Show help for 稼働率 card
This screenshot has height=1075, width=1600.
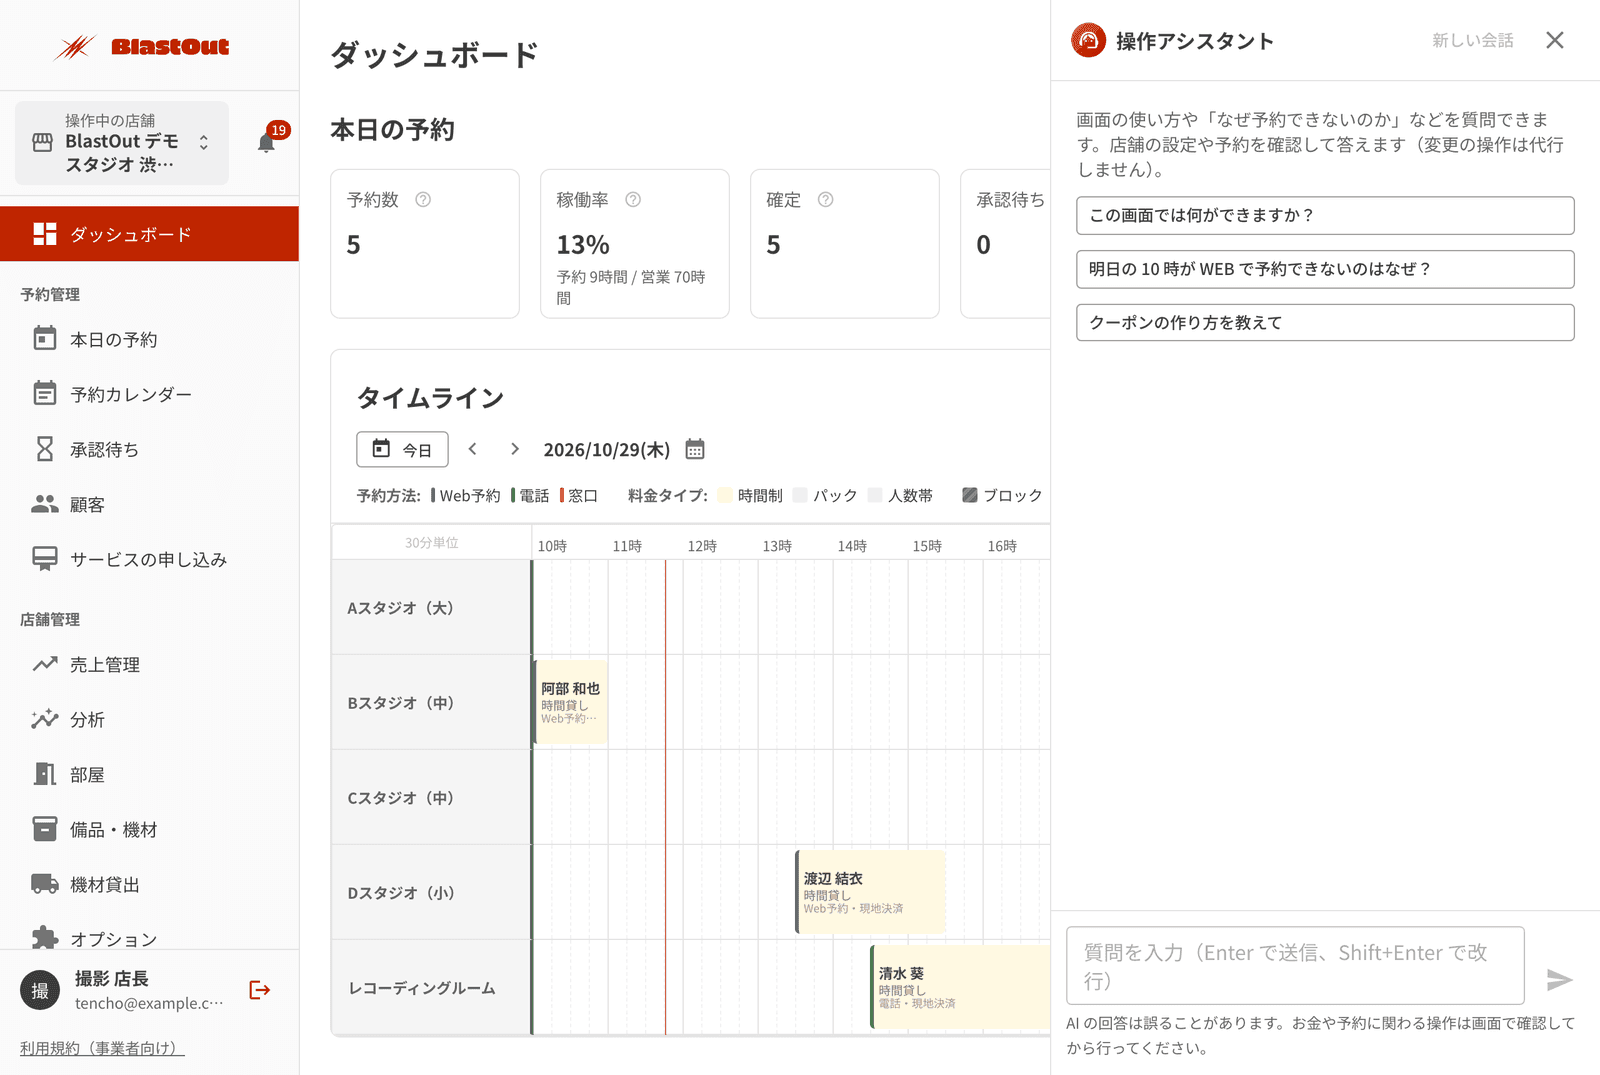pos(633,199)
